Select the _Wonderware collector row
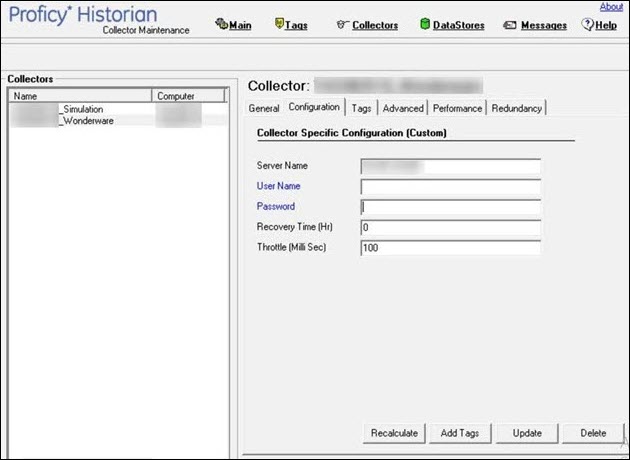 pyautogui.click(x=117, y=121)
